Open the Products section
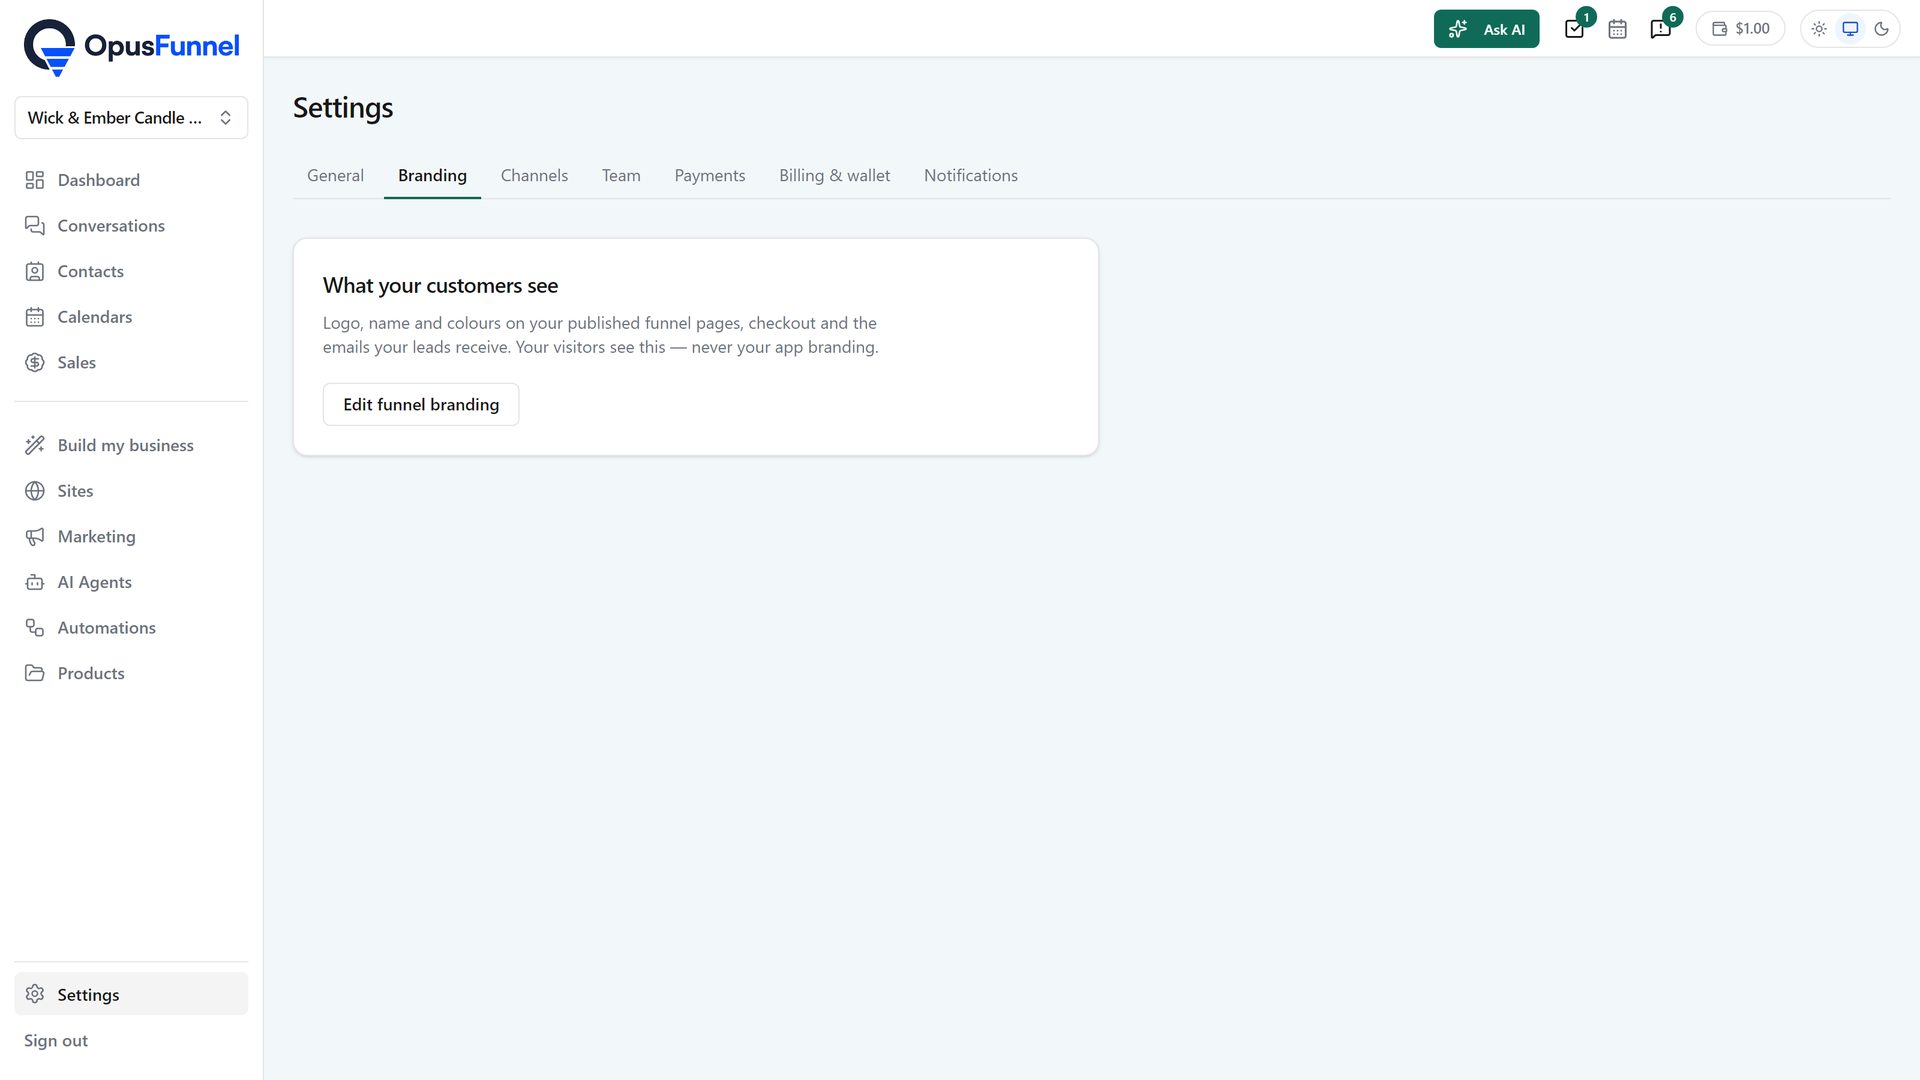The height and width of the screenshot is (1080, 1920). pos(131,674)
